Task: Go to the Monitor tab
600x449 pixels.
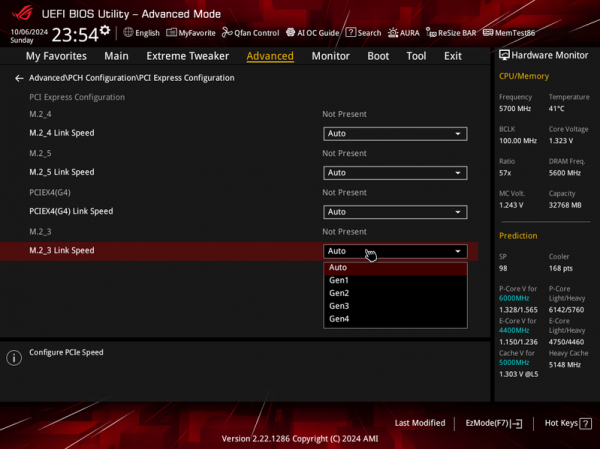Action: point(330,56)
